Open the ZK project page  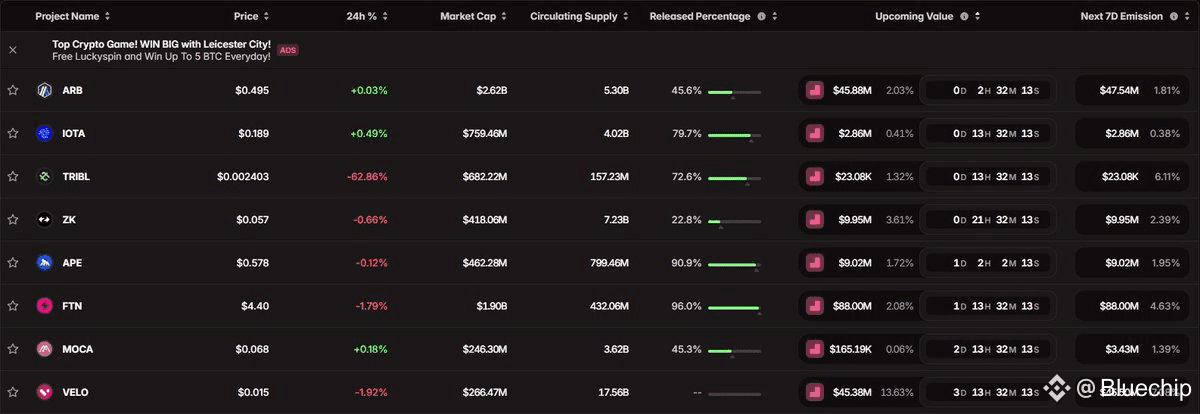pyautogui.click(x=68, y=219)
